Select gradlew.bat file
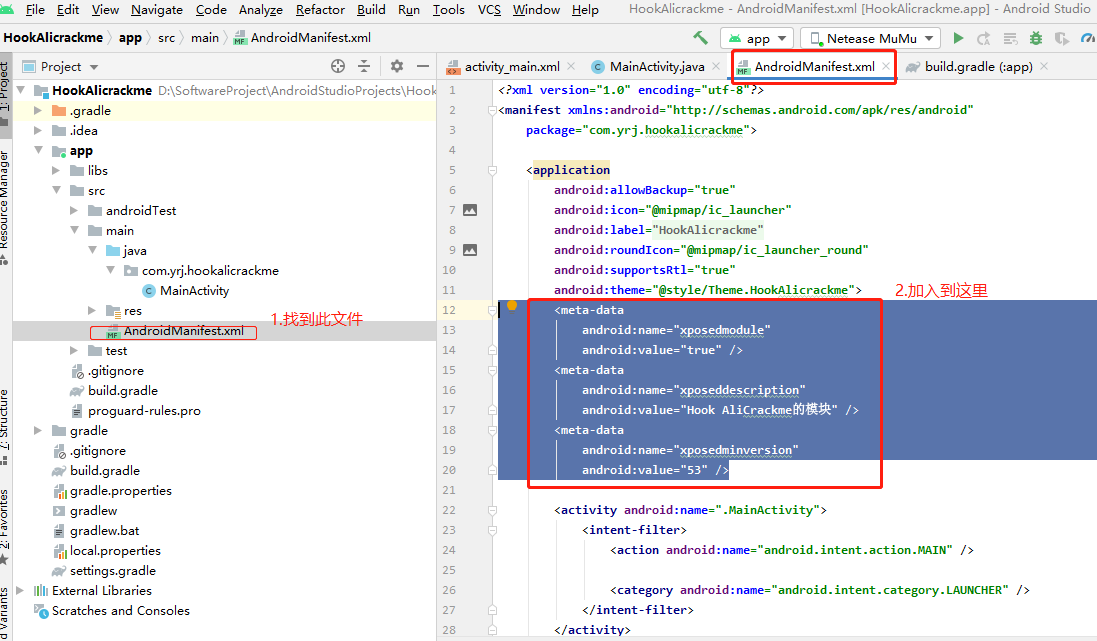The height and width of the screenshot is (641, 1097). [x=104, y=530]
